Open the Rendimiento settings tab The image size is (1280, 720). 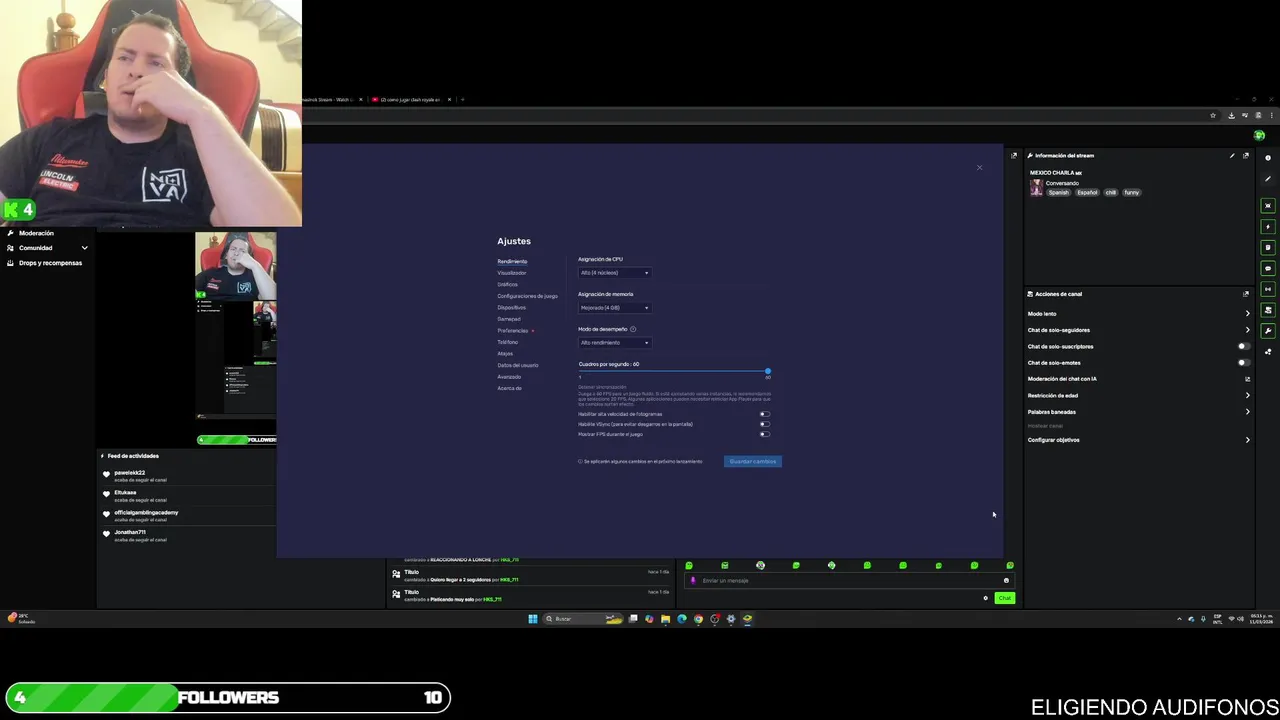tap(512, 261)
